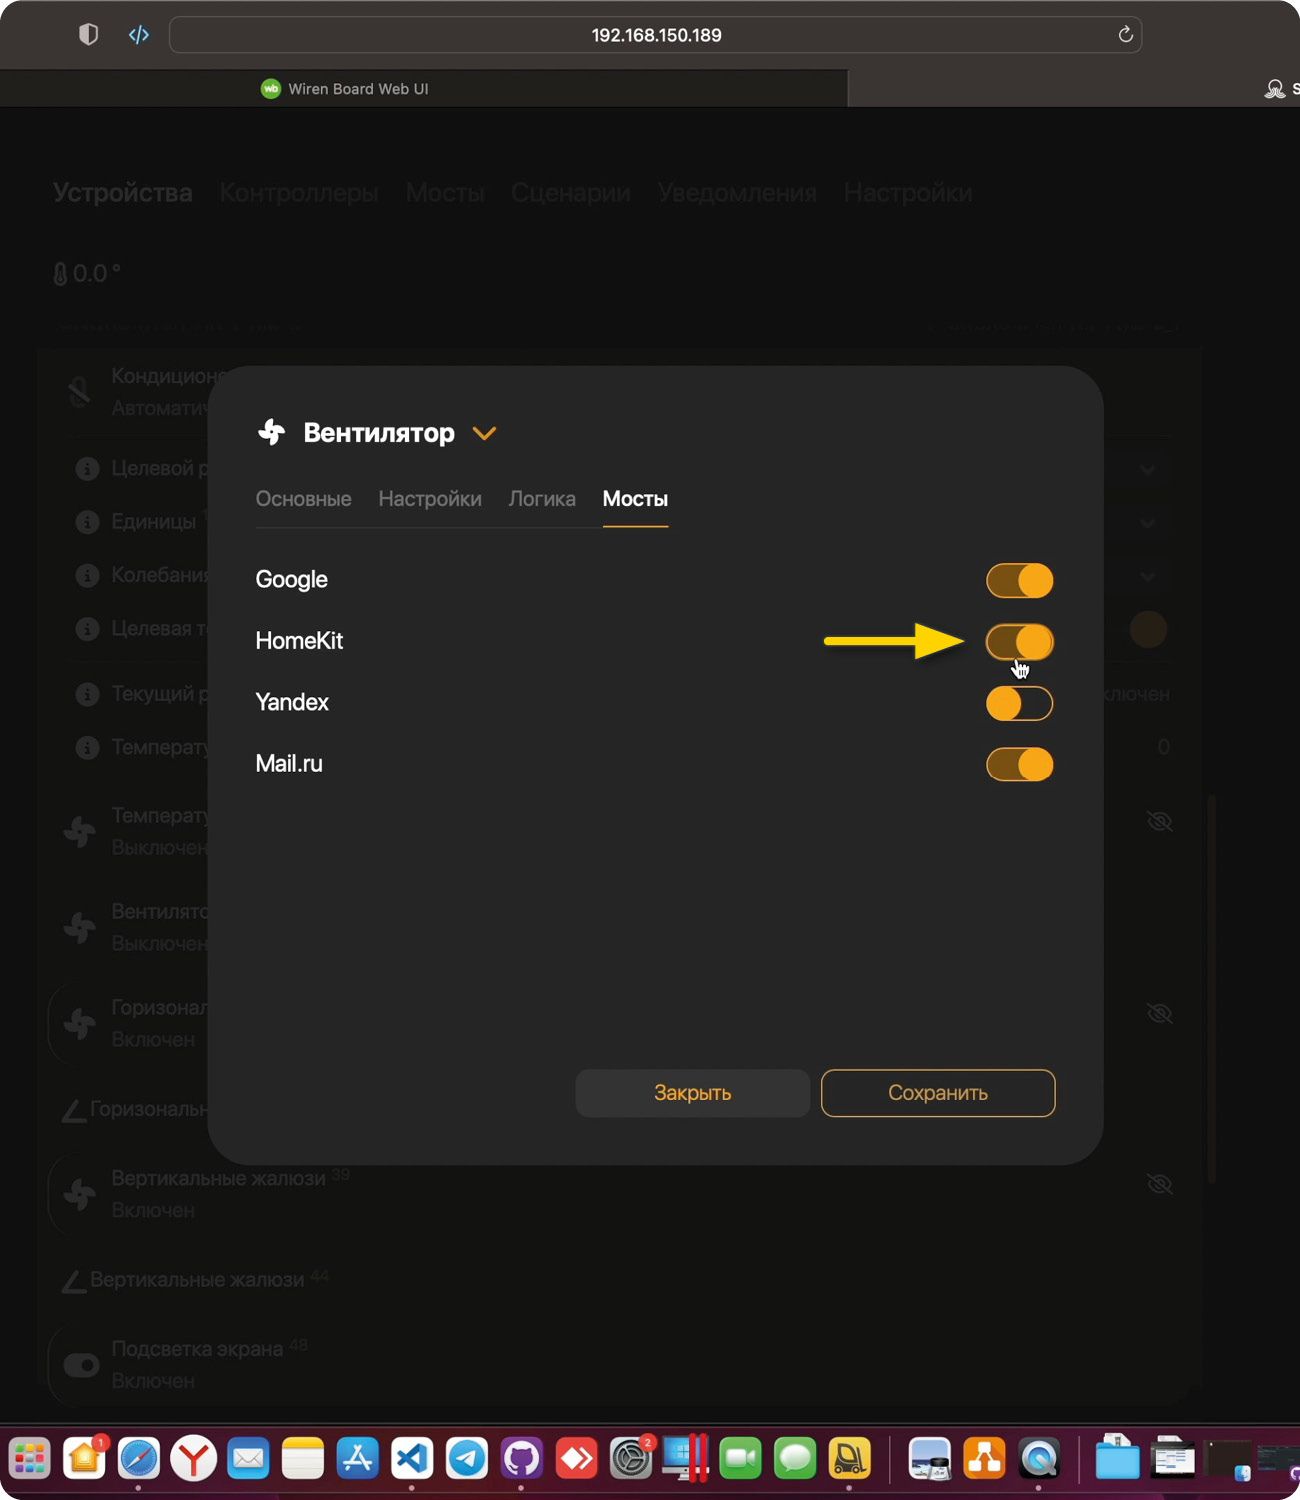Select the Логика tab
Screen dimensions: 1300x1500
coord(542,499)
